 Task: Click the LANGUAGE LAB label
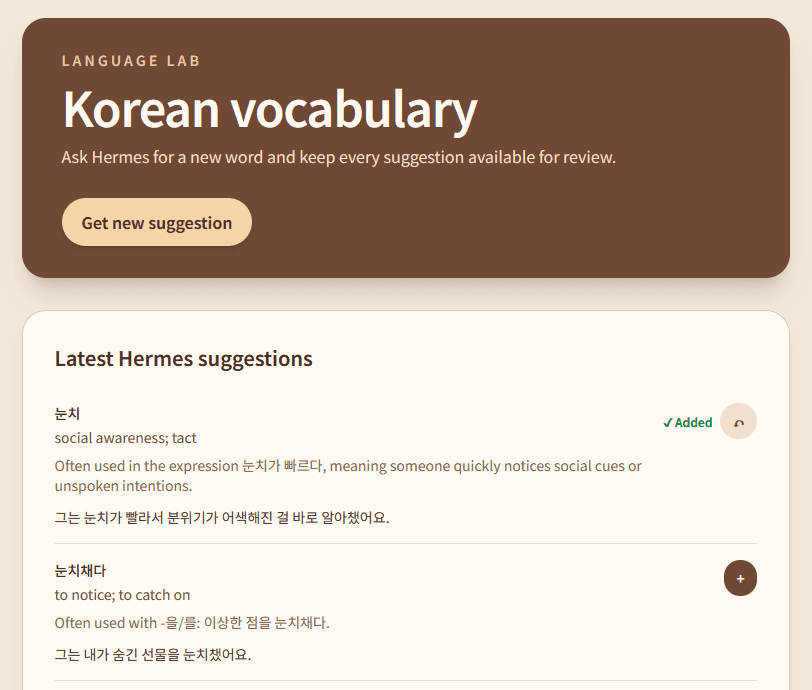[131, 61]
